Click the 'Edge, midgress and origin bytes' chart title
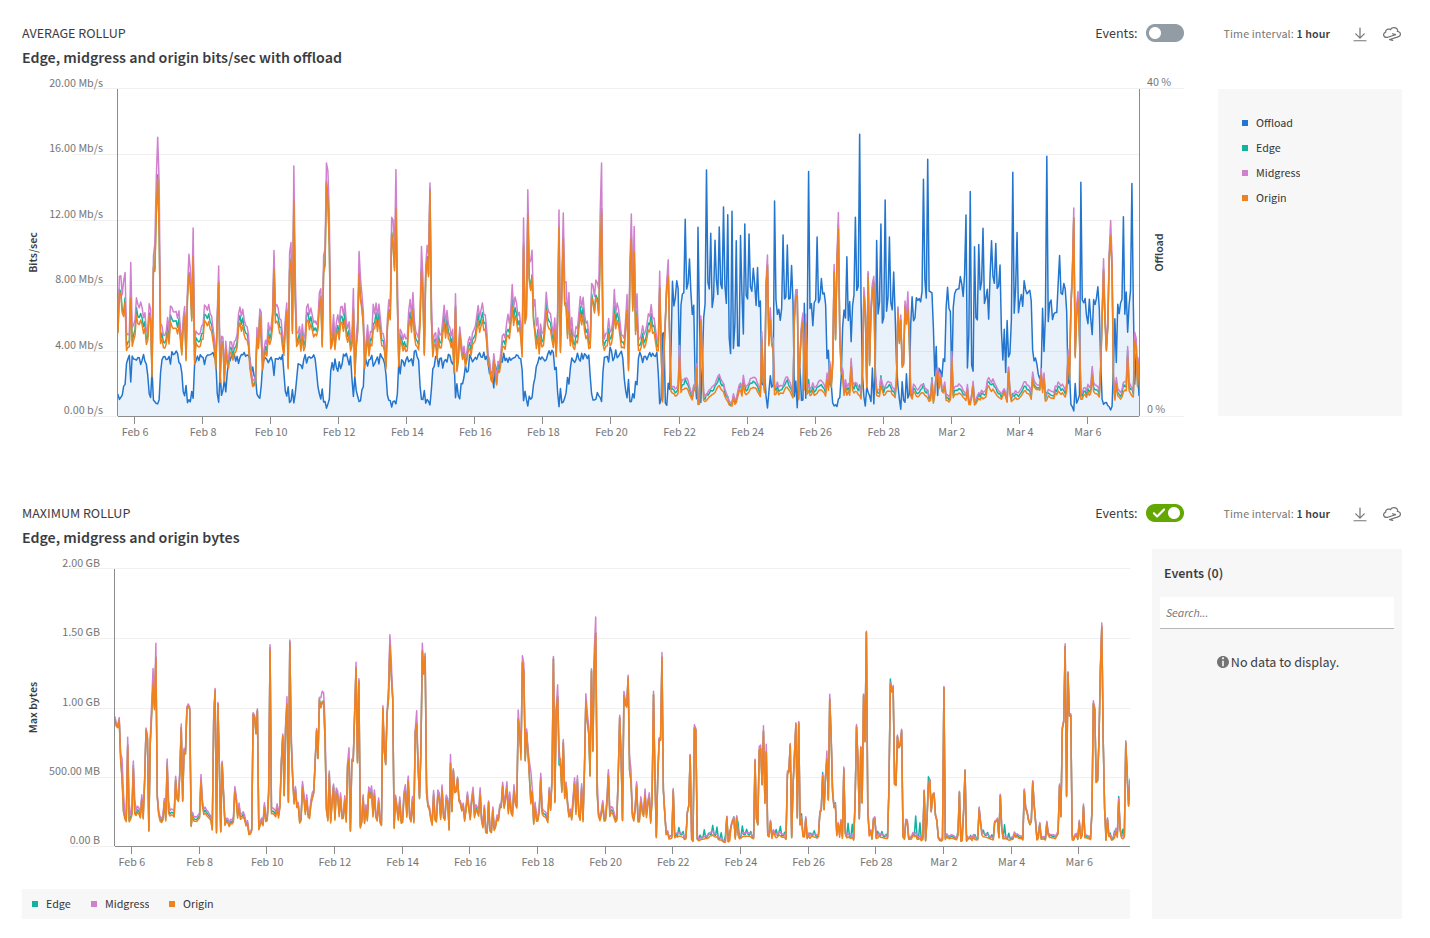1430x938 pixels. tap(130, 537)
